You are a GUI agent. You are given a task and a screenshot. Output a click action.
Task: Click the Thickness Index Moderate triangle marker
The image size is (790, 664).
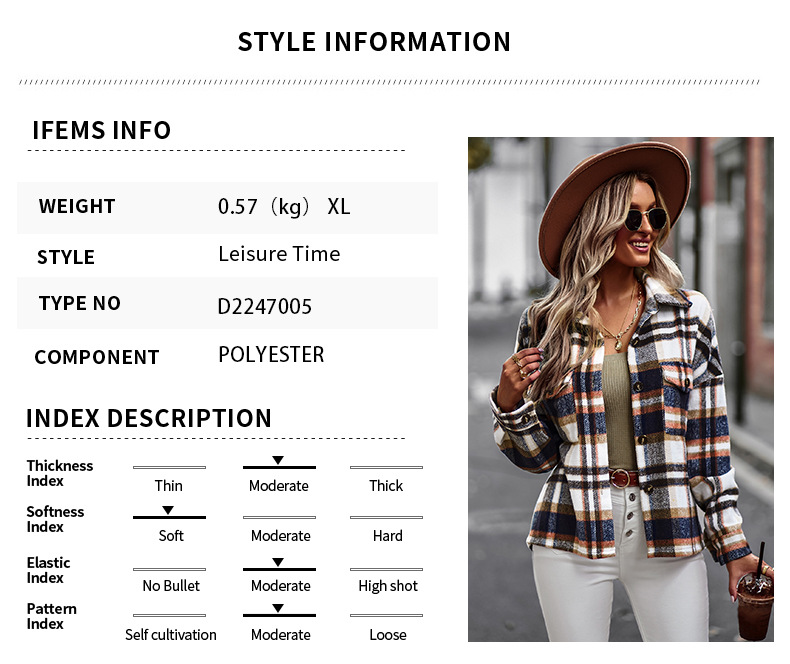(x=278, y=460)
